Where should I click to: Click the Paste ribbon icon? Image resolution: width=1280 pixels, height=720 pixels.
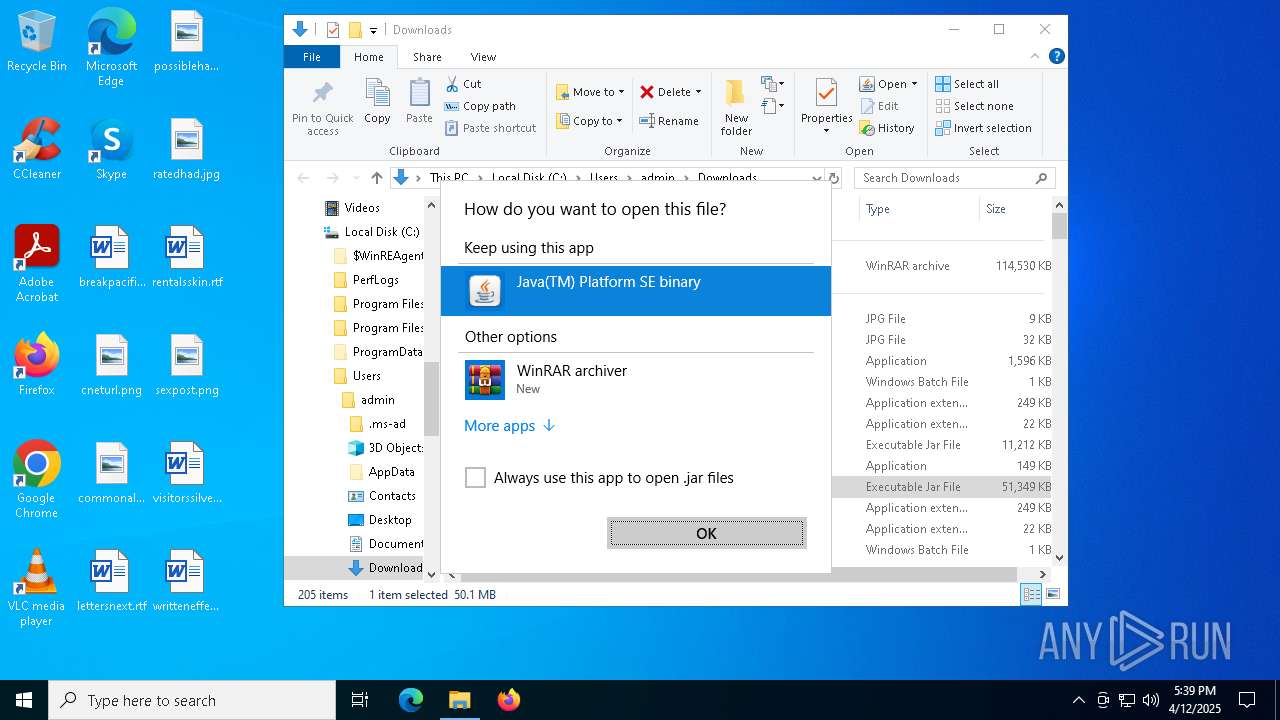(419, 102)
